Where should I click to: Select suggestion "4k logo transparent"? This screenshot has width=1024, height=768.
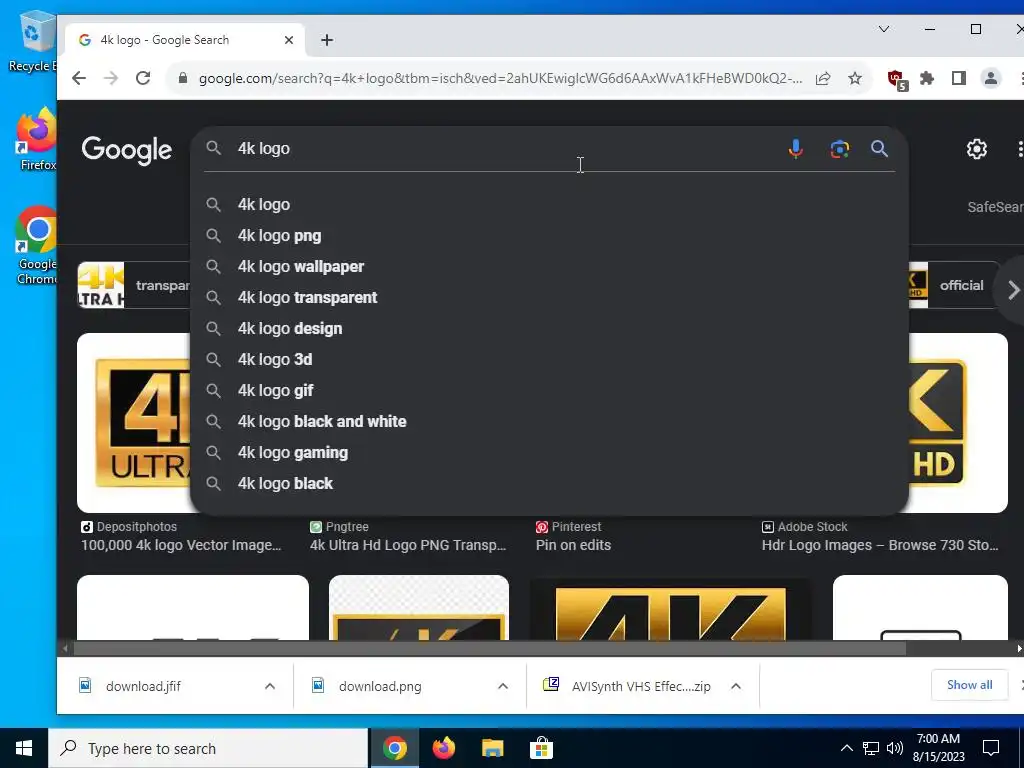point(549,298)
